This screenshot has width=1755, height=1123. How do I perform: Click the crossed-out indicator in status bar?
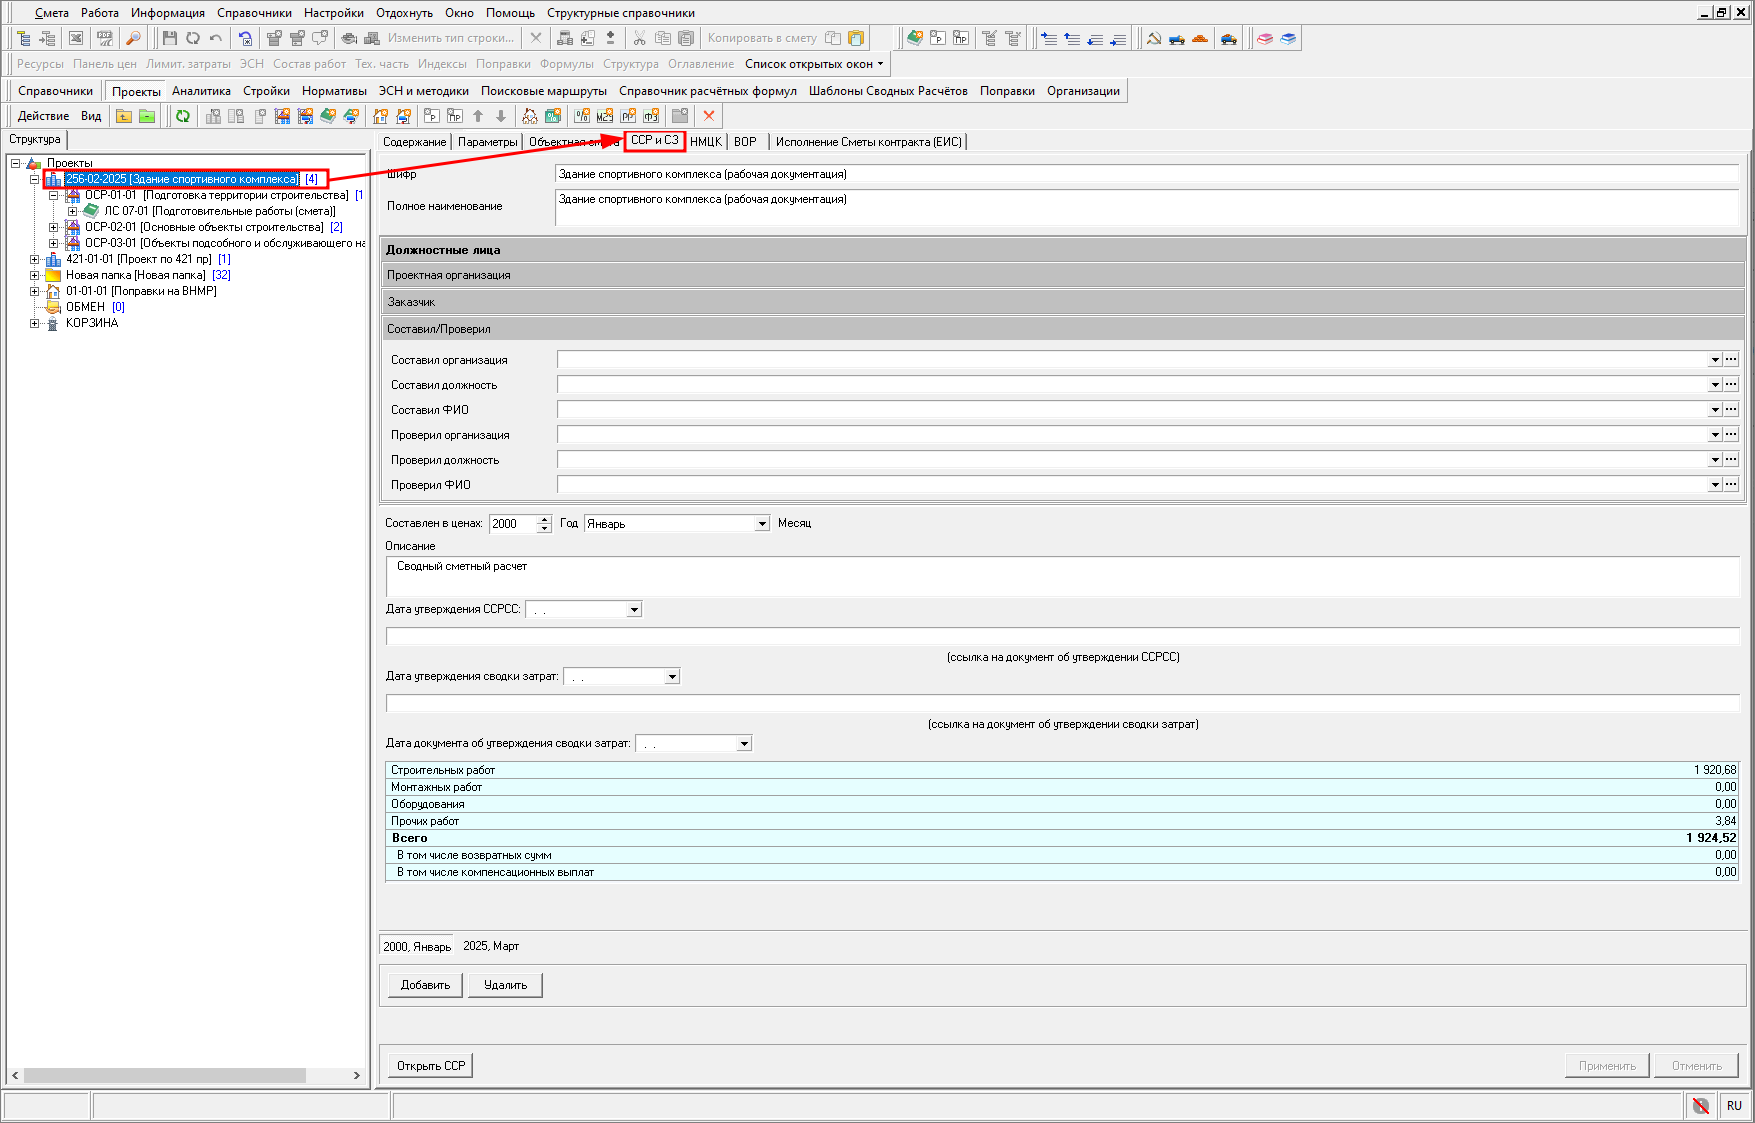coord(1701,1105)
